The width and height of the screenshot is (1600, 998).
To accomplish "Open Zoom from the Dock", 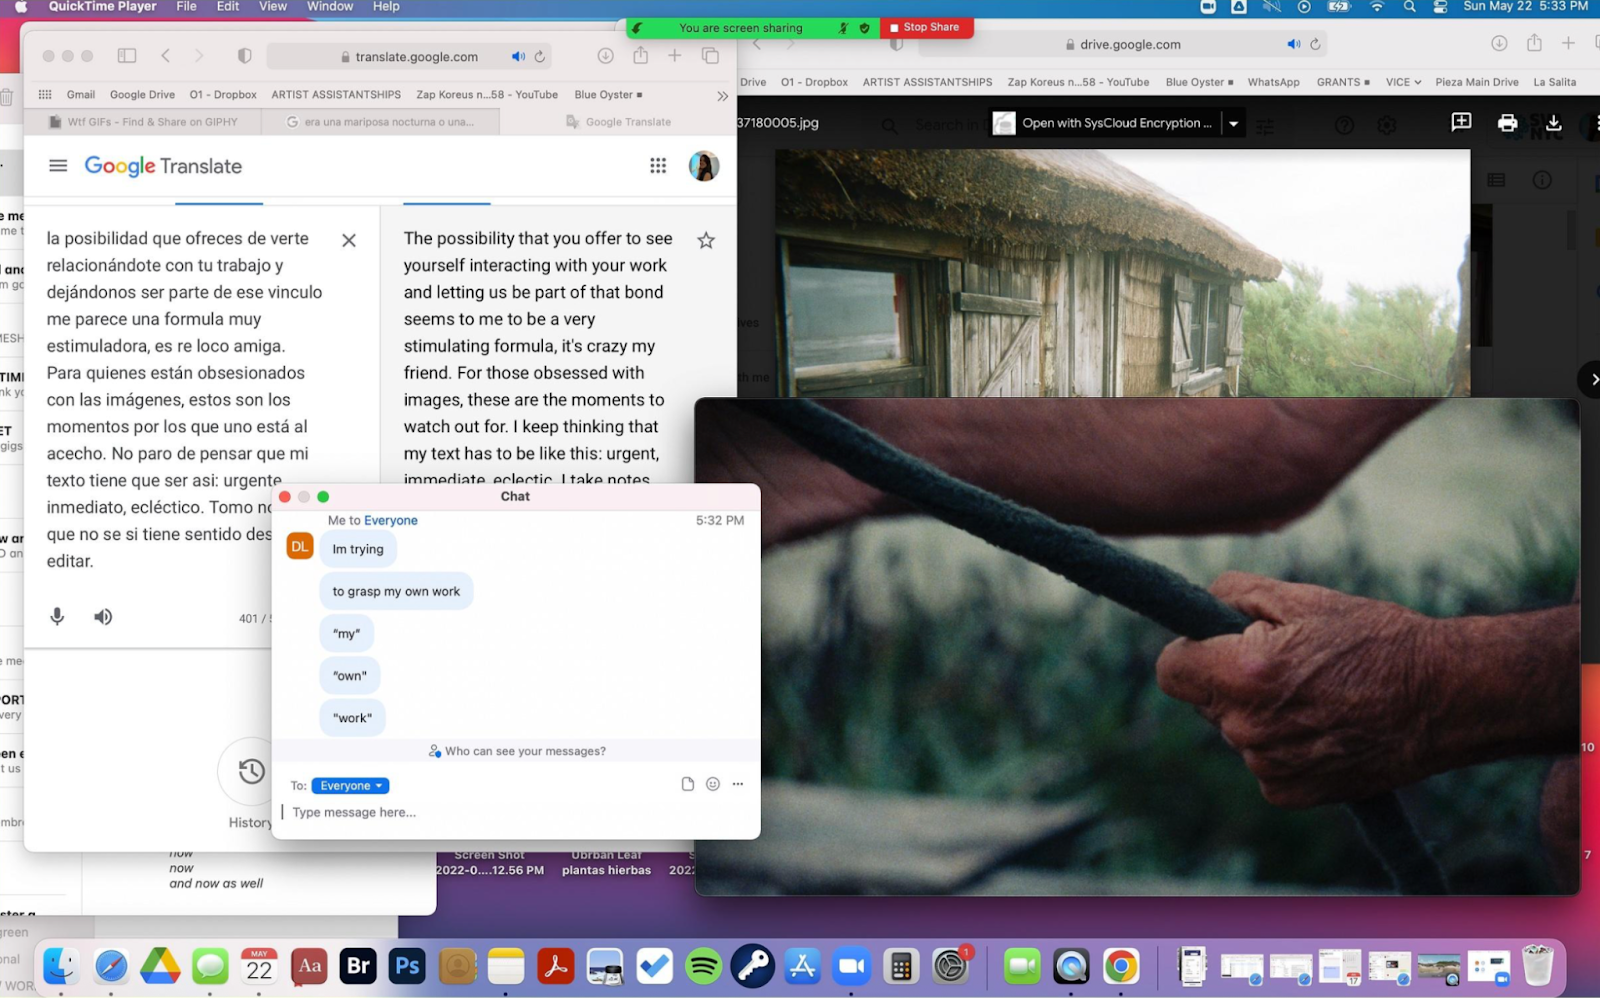I will (x=851, y=966).
